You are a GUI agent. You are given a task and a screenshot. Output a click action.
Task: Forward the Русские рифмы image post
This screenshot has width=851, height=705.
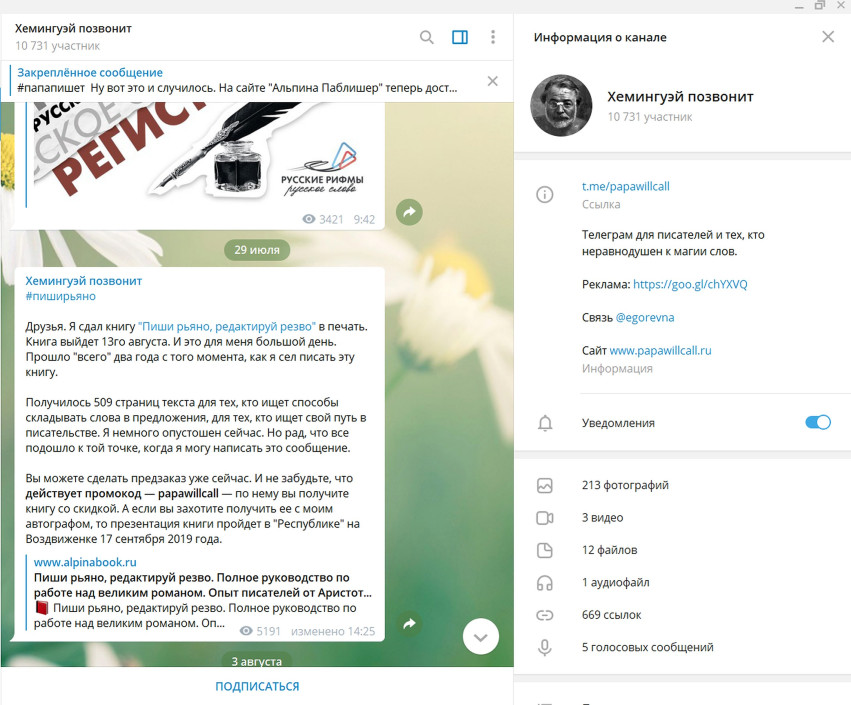click(x=409, y=212)
